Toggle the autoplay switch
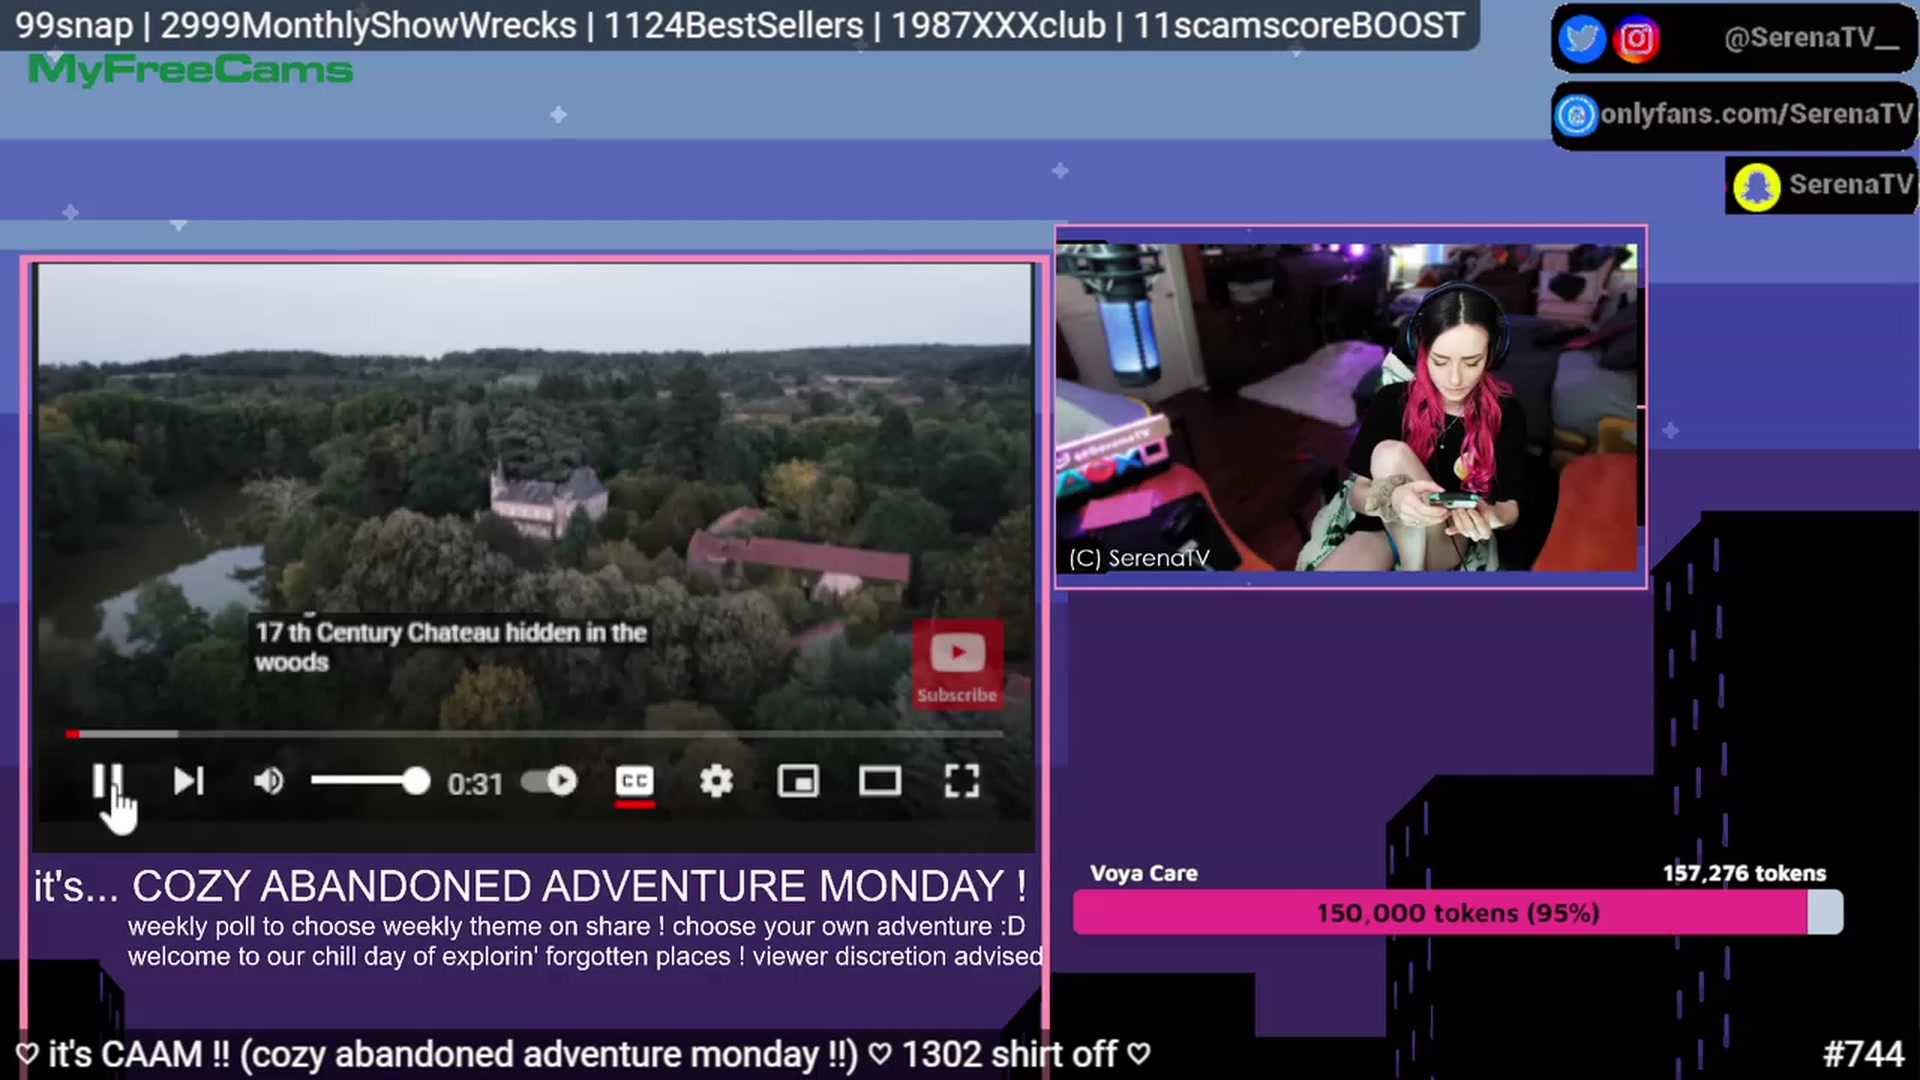 tap(549, 781)
